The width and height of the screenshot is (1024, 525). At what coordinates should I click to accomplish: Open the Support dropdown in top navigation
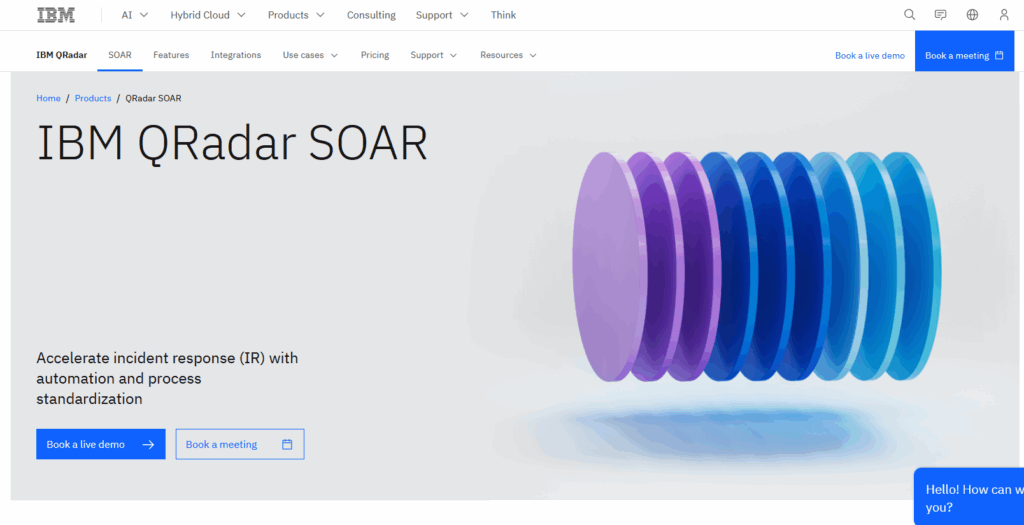442,15
